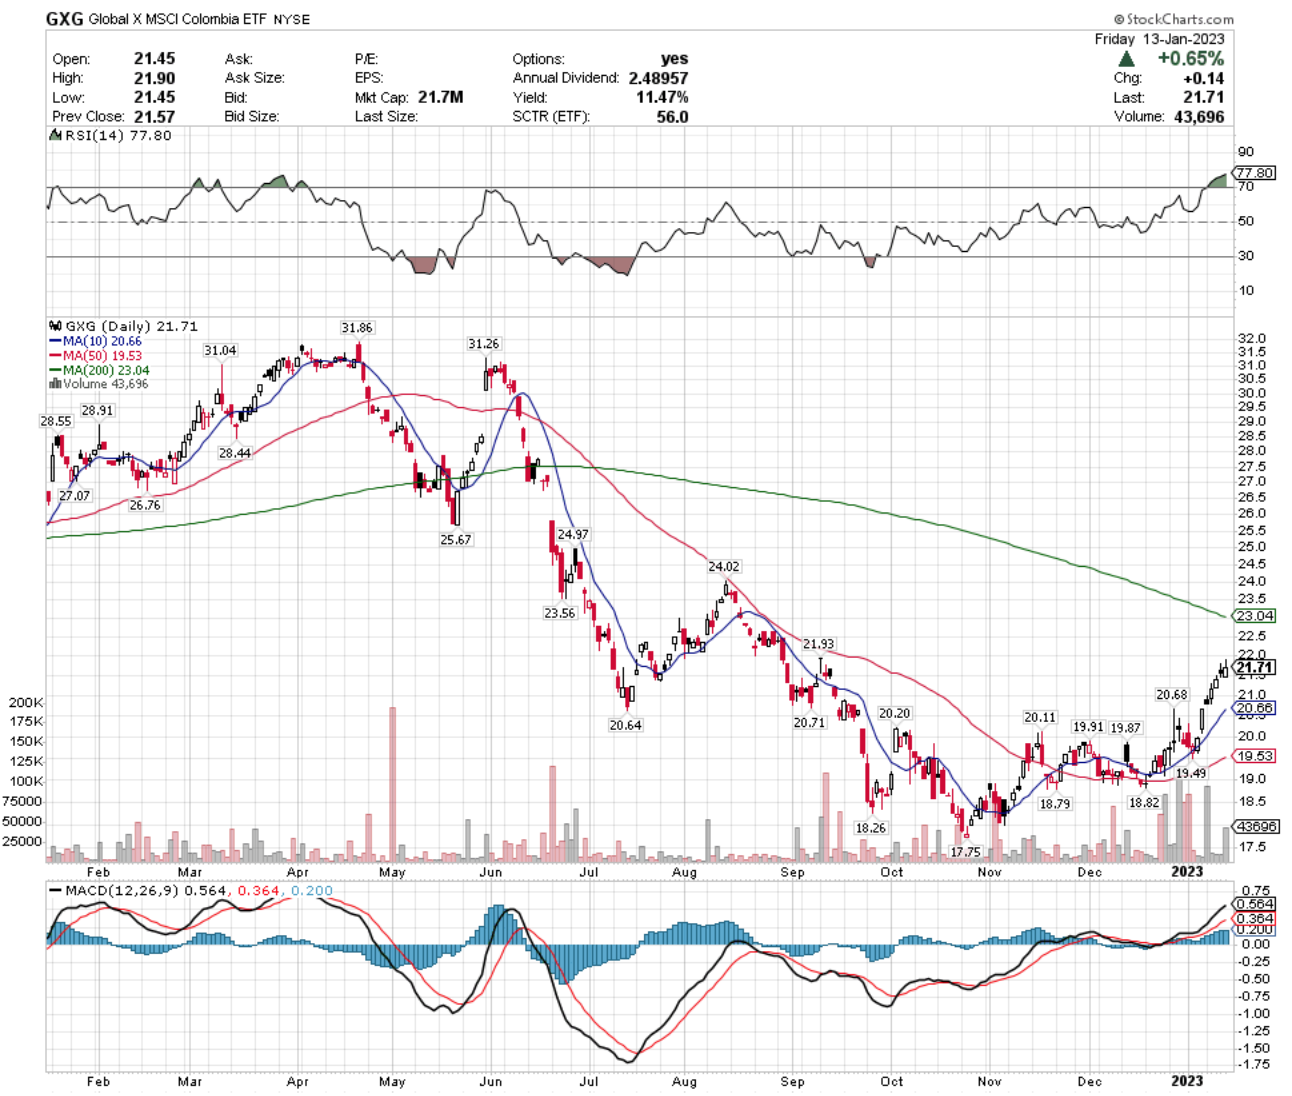
Task: Click the GXG ticker symbol title
Action: 65,19
